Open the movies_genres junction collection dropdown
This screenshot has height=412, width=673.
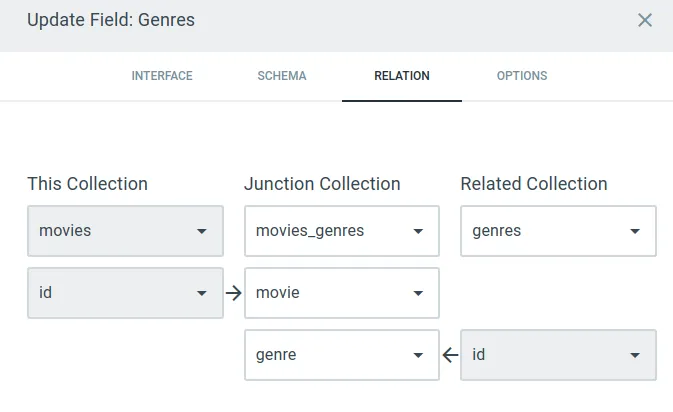(x=341, y=231)
